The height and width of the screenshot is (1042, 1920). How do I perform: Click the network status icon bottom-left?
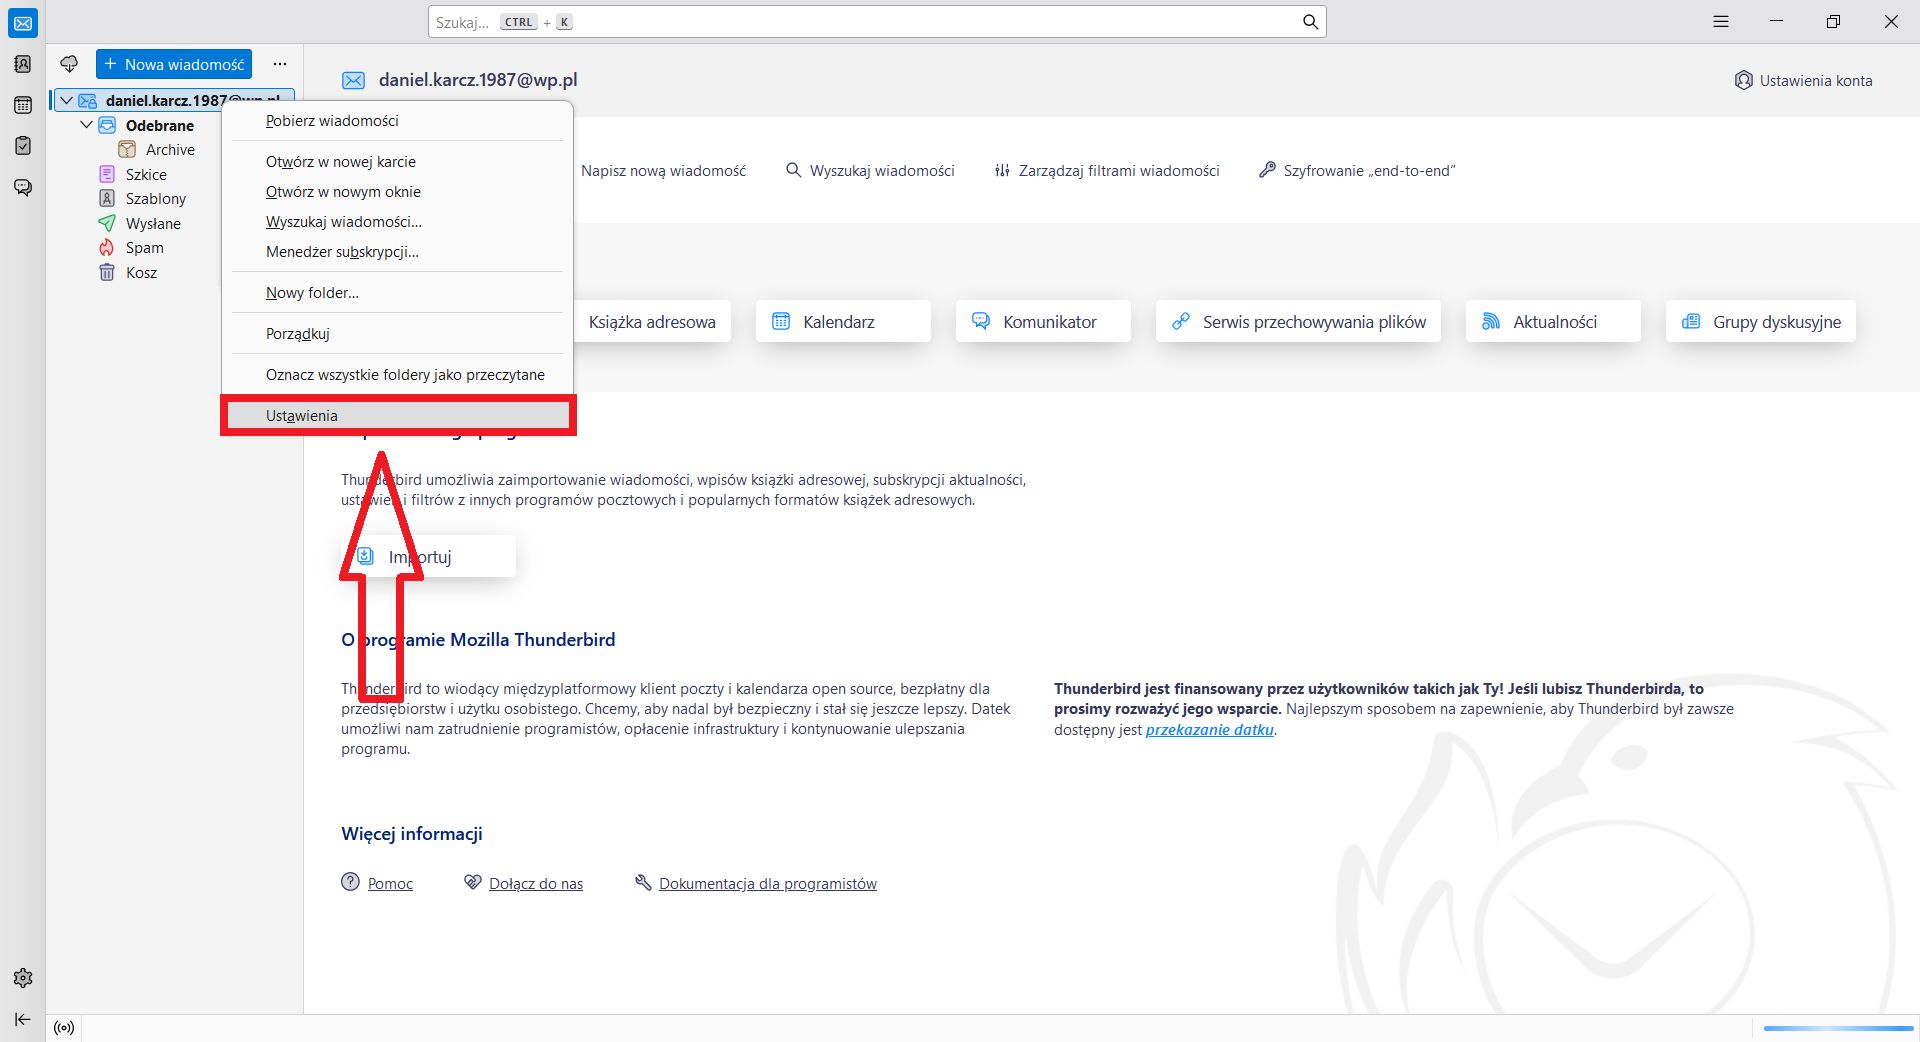tap(64, 1027)
